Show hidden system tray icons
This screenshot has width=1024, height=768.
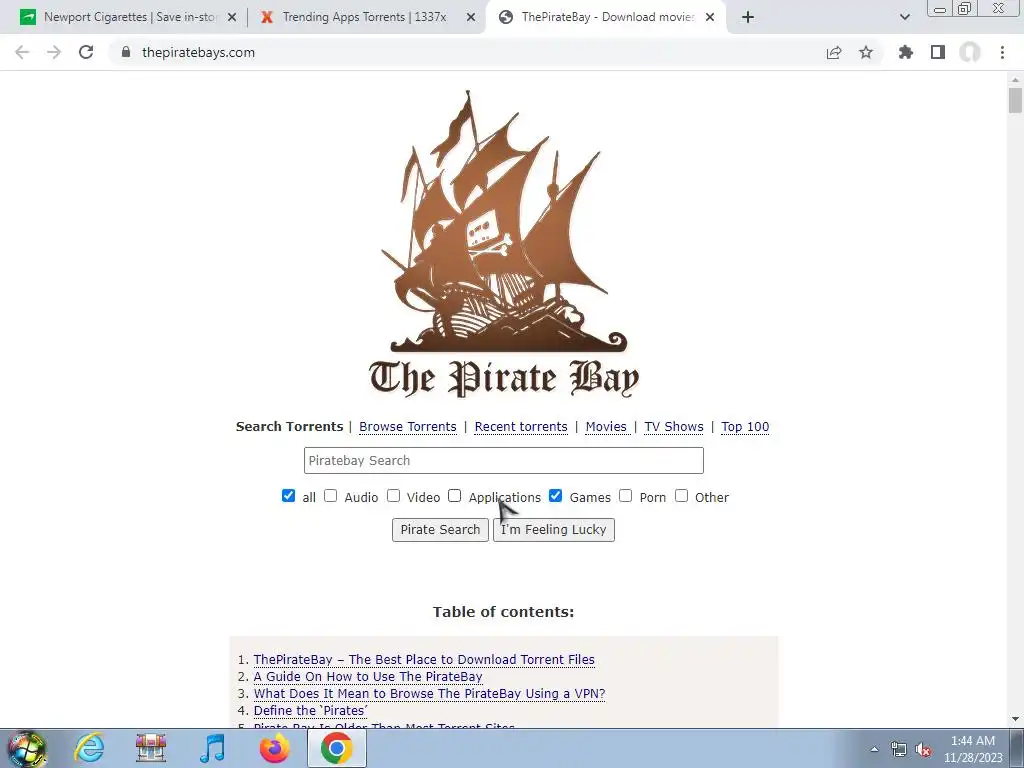[x=874, y=750]
